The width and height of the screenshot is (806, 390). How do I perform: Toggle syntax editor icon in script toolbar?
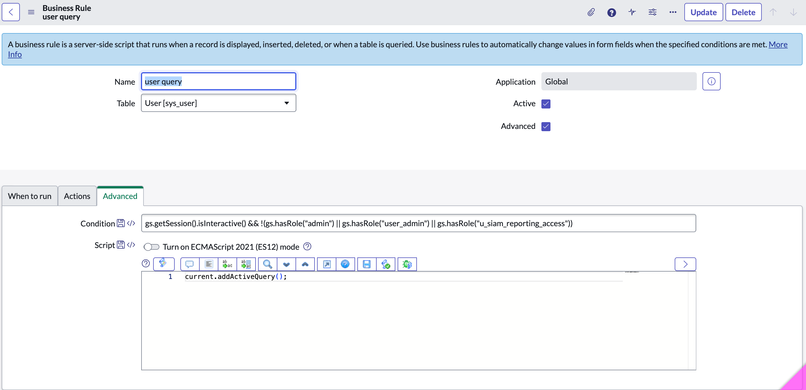pos(164,264)
